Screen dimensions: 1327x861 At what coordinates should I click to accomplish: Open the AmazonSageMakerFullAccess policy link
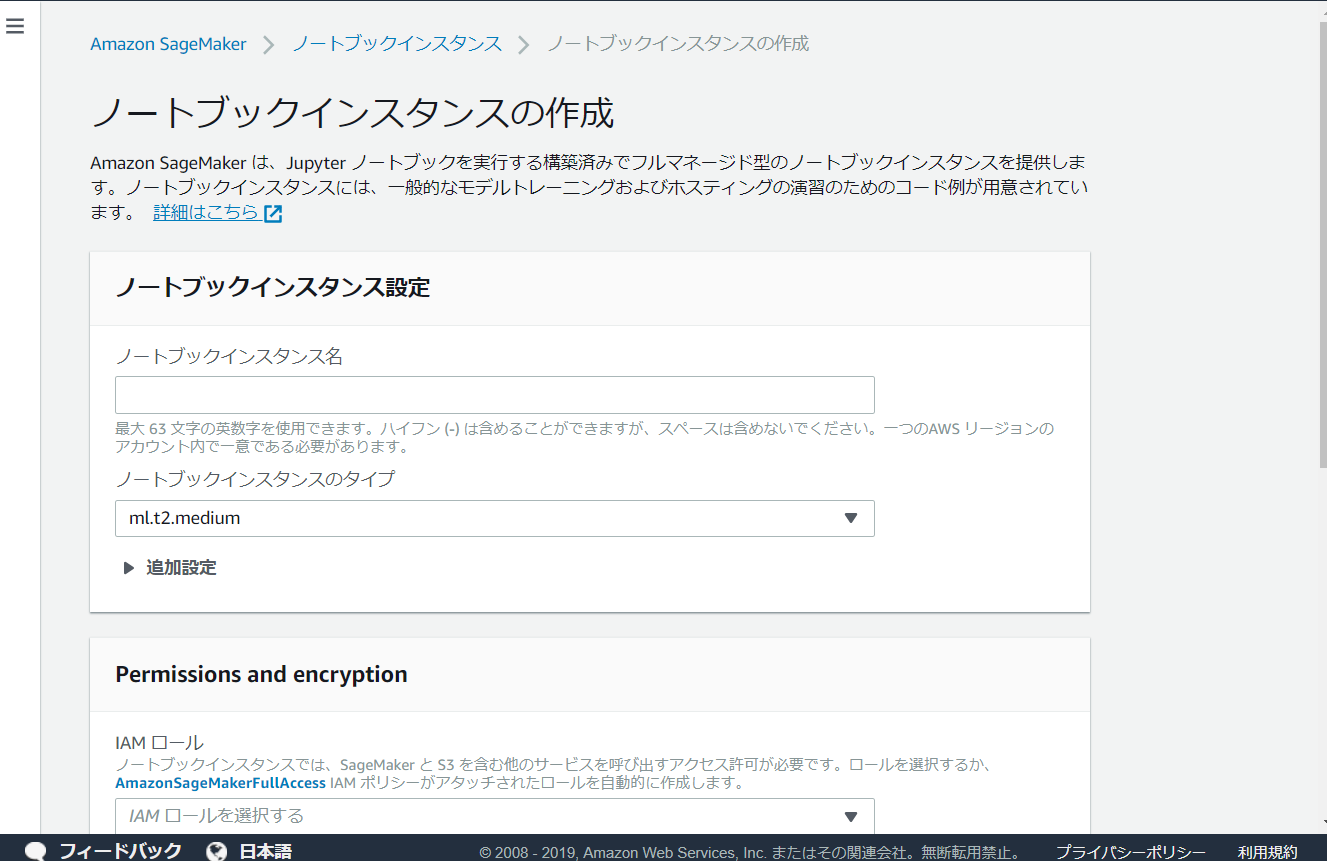[x=220, y=783]
